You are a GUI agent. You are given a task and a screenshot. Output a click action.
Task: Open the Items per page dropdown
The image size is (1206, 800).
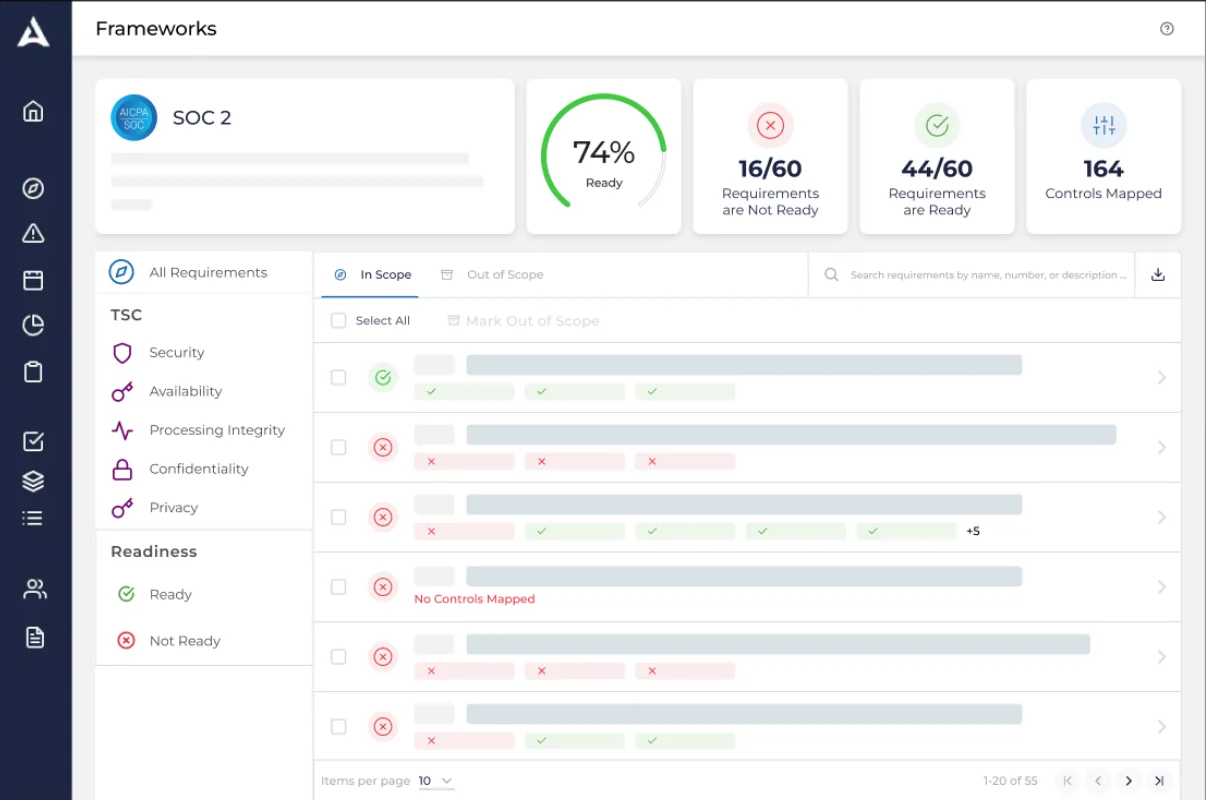tap(435, 781)
